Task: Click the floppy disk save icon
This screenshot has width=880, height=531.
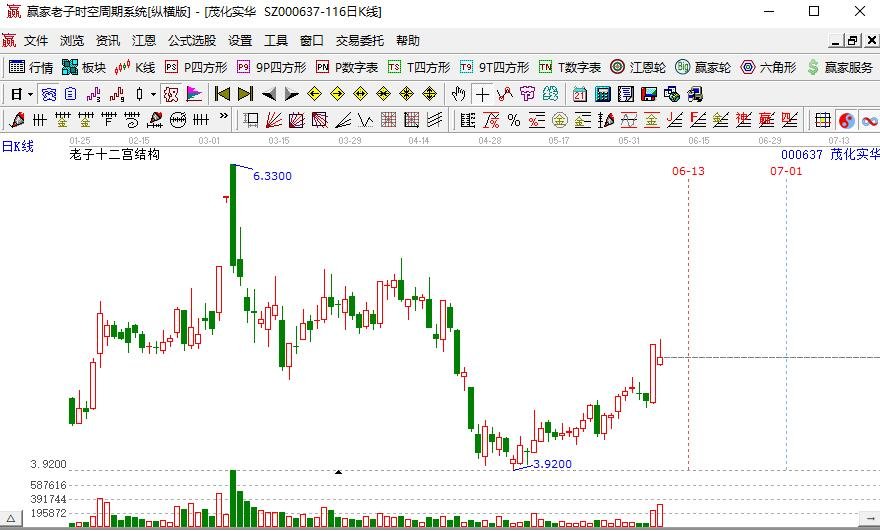Action: [649, 94]
